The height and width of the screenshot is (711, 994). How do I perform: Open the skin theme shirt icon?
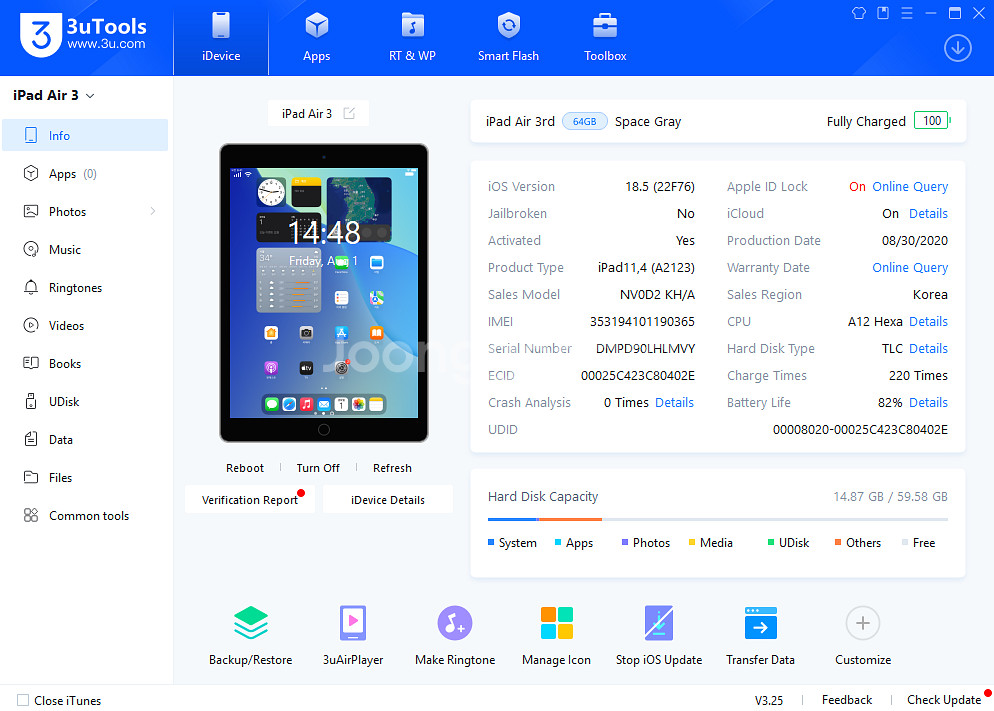pyautogui.click(x=859, y=13)
